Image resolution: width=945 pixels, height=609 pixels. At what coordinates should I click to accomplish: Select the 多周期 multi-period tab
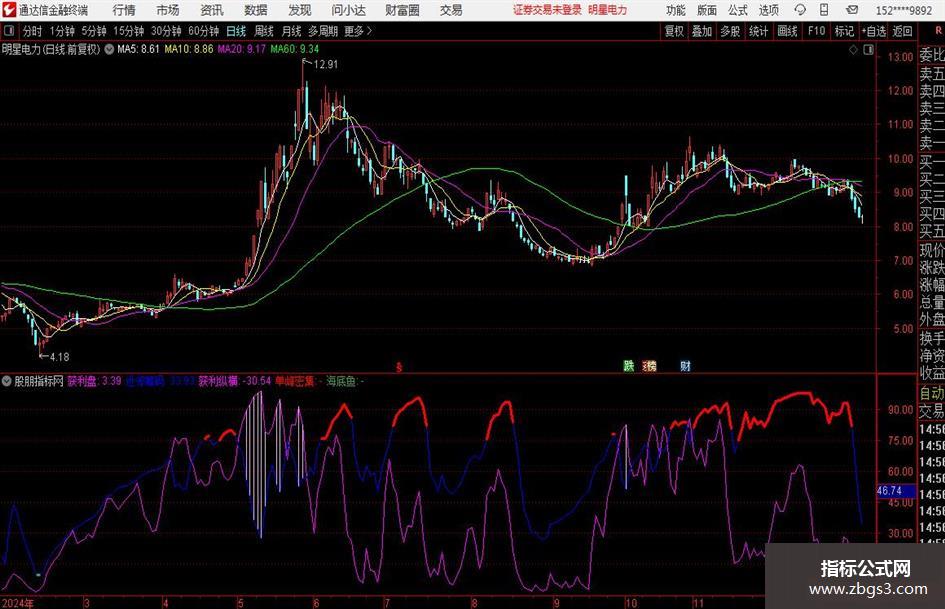click(323, 31)
